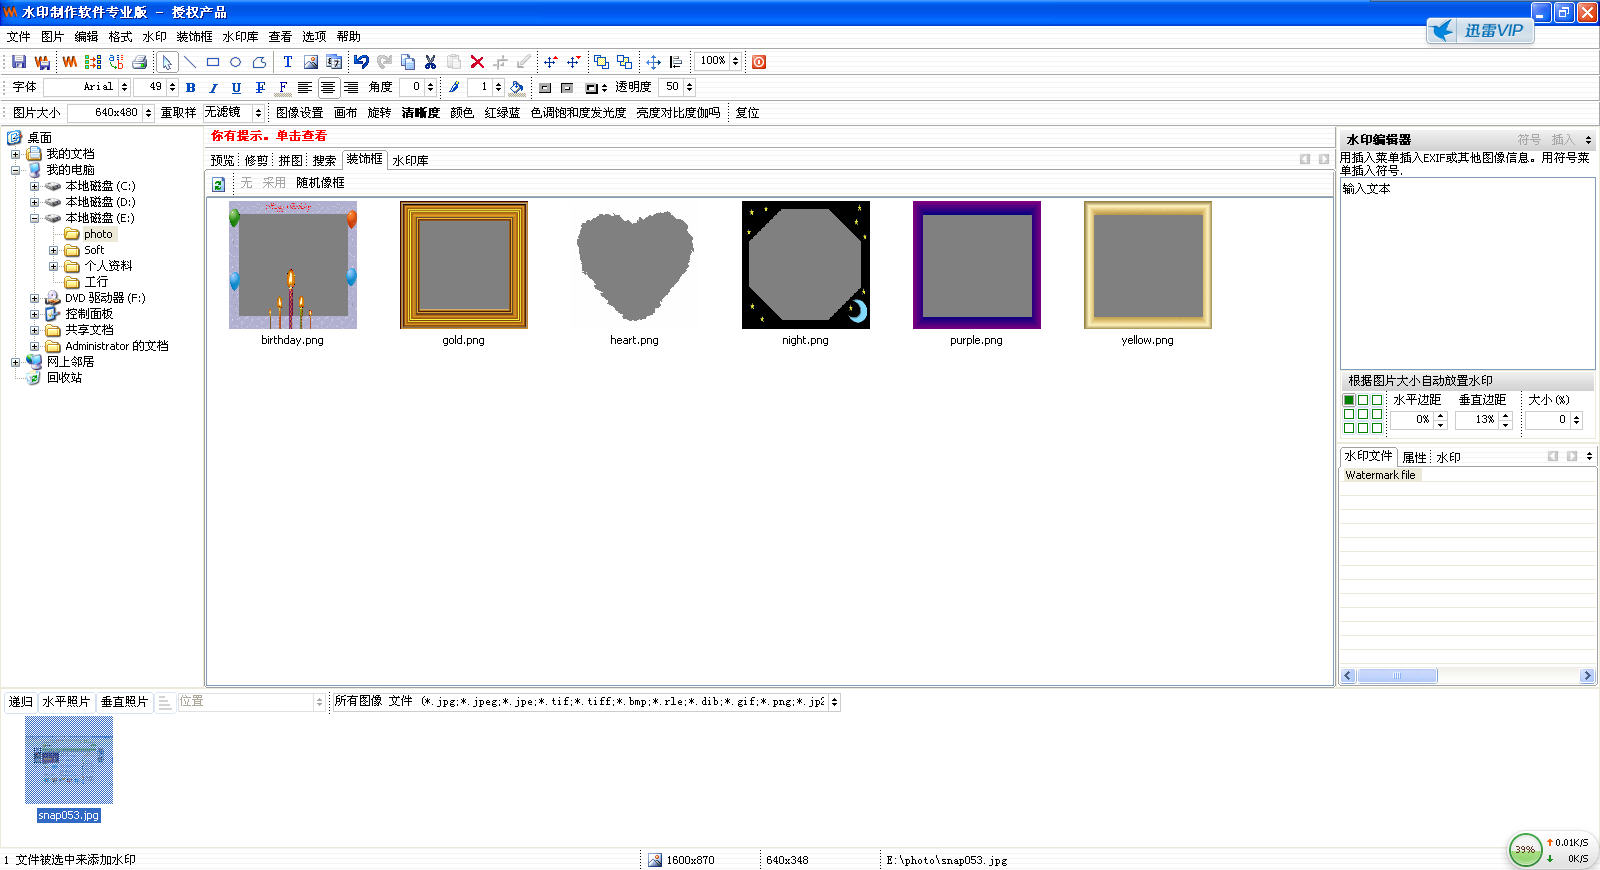Click the 图像设置 button
Image resolution: width=1600 pixels, height=870 pixels.
[x=299, y=113]
